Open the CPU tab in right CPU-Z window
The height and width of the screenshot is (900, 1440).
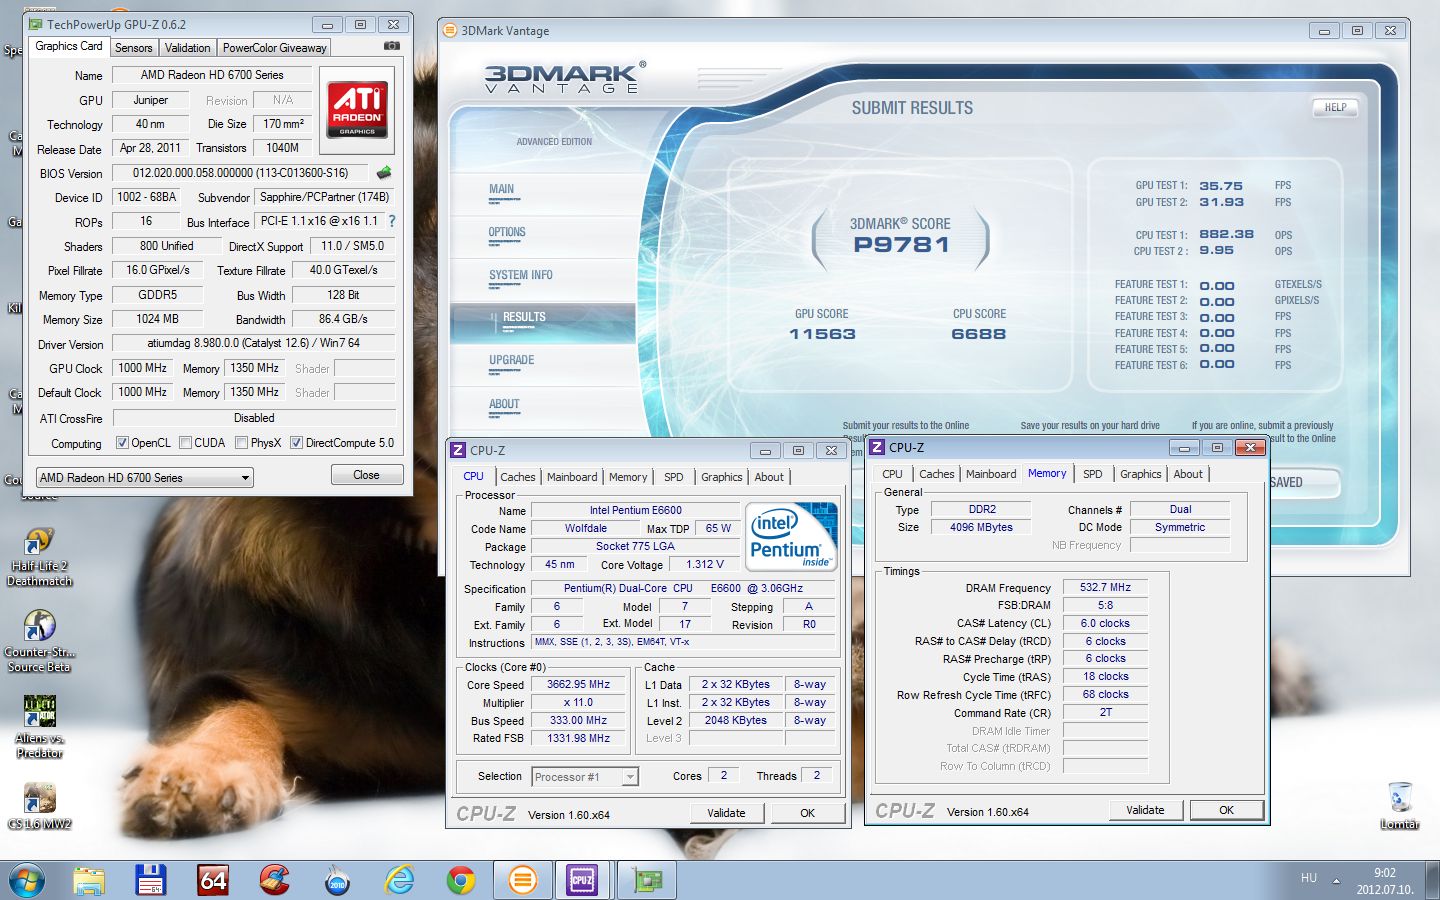892,474
